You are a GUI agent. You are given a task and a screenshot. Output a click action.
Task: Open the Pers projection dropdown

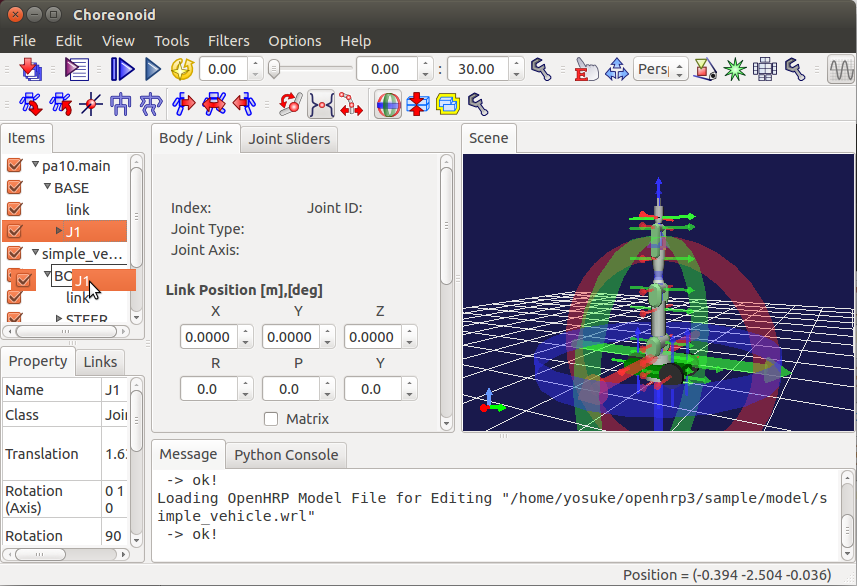(x=660, y=69)
